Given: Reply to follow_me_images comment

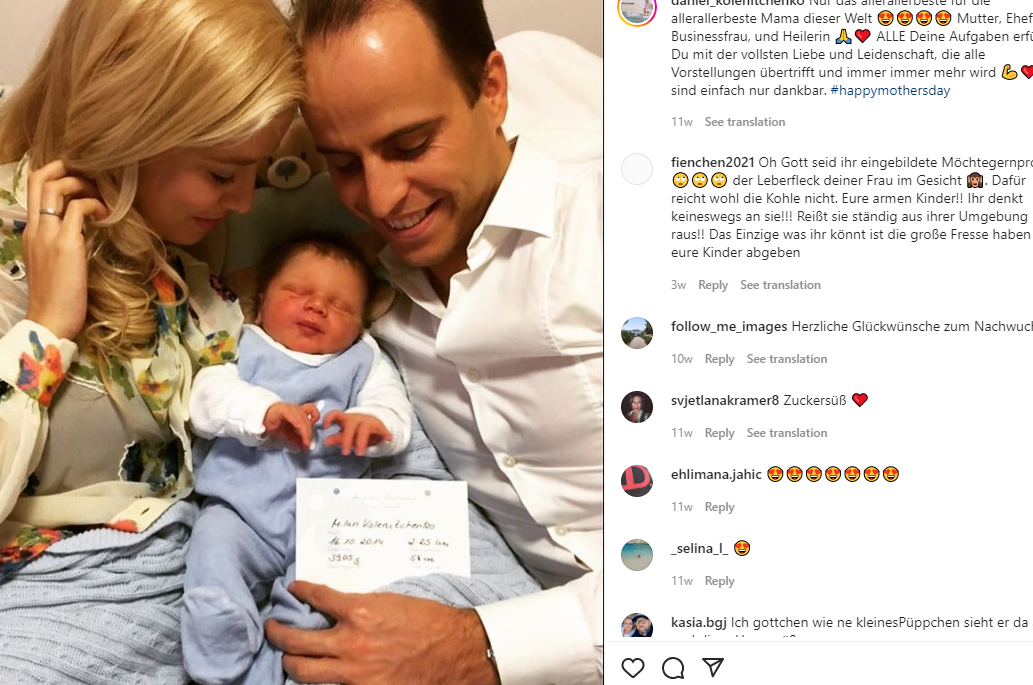Looking at the screenshot, I should pyautogui.click(x=719, y=359).
